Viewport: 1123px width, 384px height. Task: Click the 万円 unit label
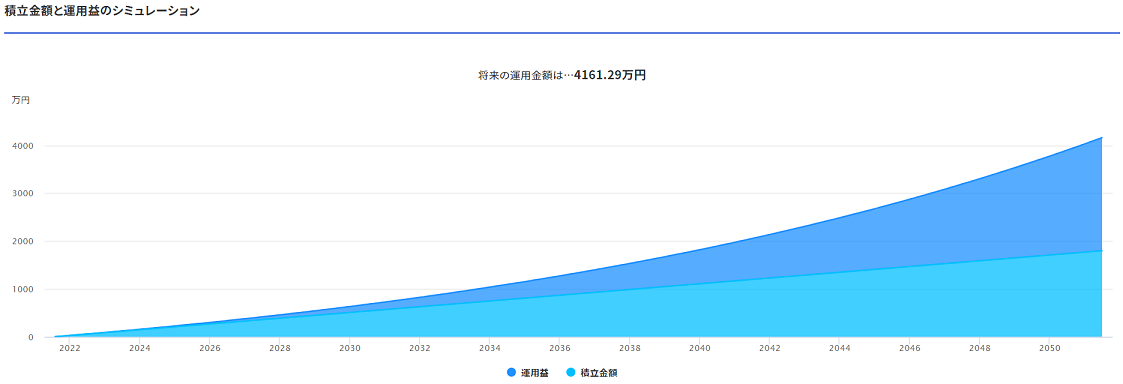coord(21,100)
